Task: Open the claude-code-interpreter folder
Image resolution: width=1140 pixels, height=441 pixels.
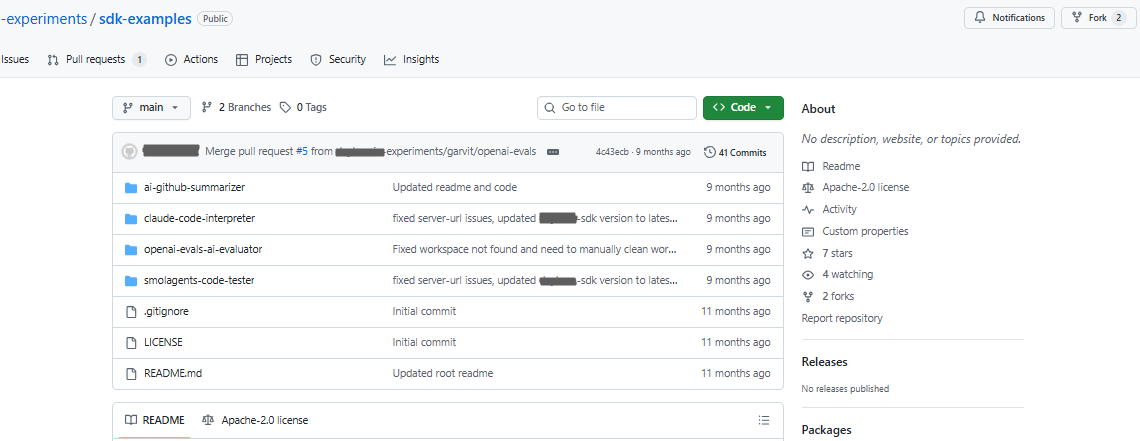Action: [199, 218]
